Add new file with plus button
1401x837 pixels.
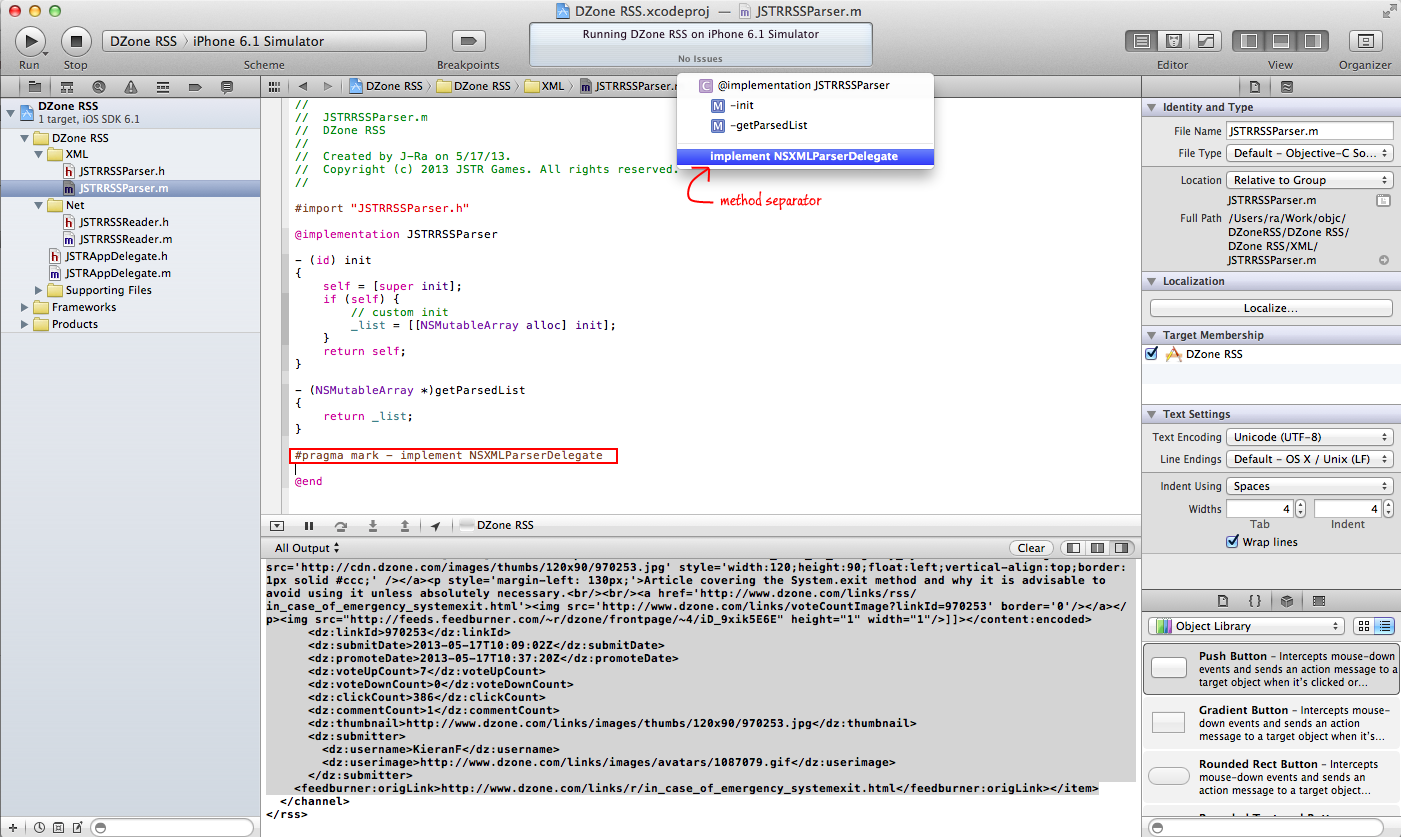point(13,828)
